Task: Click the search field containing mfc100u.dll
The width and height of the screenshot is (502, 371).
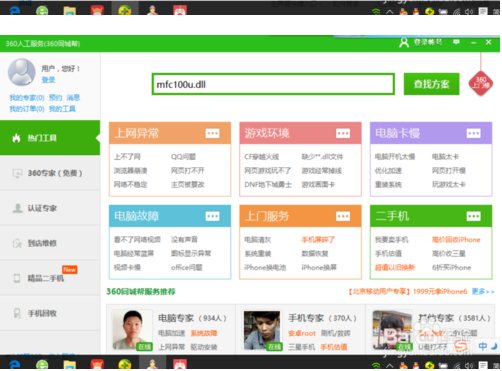Action: pyautogui.click(x=273, y=84)
